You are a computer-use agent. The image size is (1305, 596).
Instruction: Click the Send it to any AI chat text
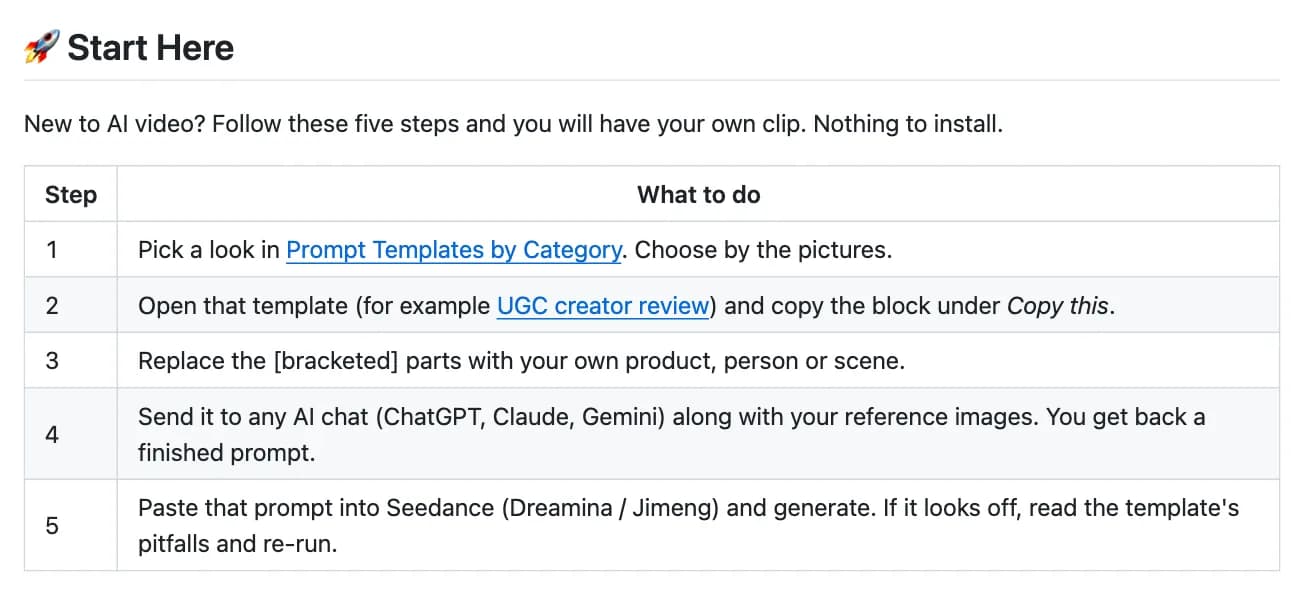pos(255,416)
